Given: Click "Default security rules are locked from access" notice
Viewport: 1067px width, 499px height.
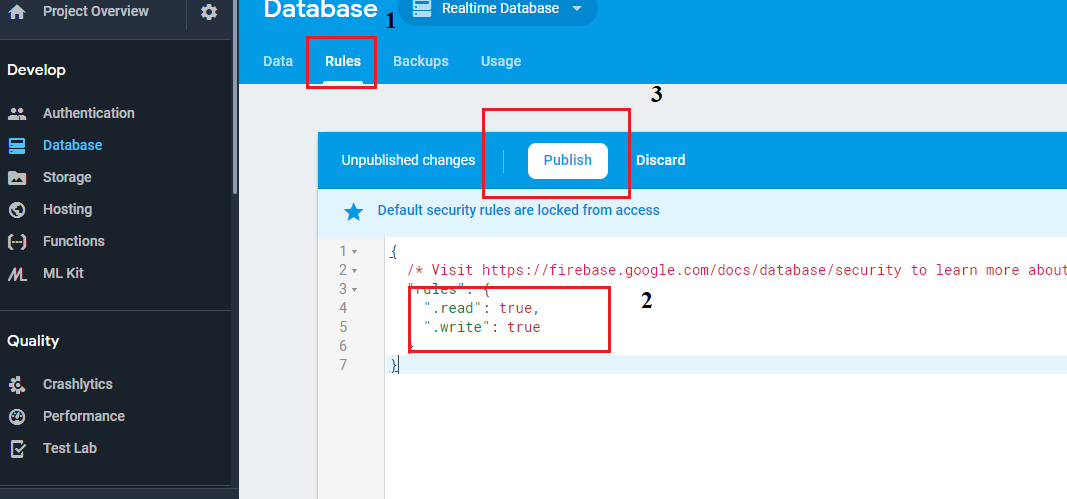Looking at the screenshot, I should tap(519, 210).
